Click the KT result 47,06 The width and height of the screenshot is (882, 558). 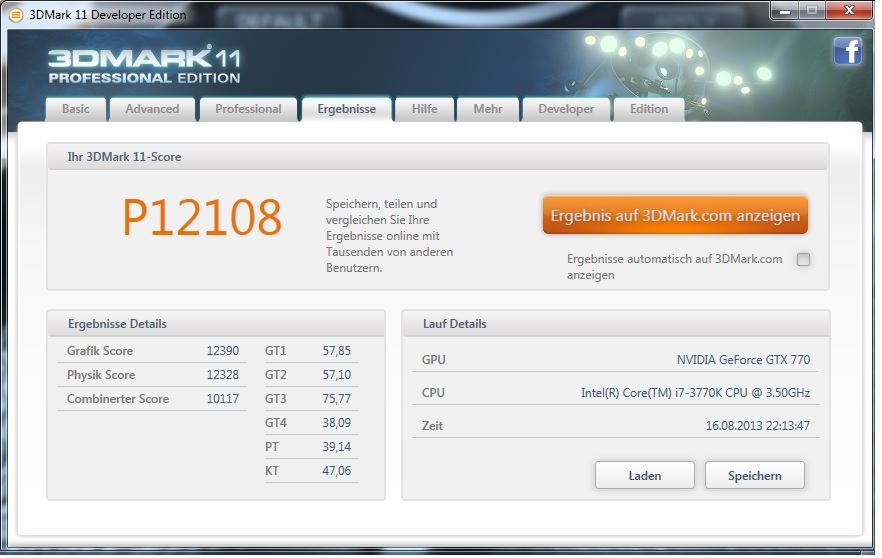pos(336,471)
